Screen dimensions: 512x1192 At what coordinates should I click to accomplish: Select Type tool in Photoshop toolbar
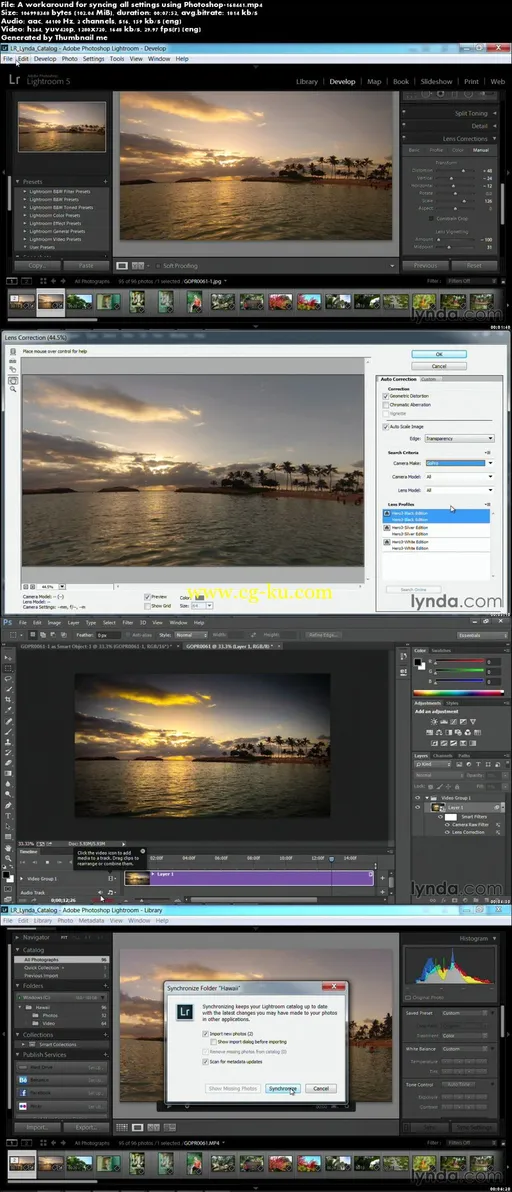pos(9,816)
